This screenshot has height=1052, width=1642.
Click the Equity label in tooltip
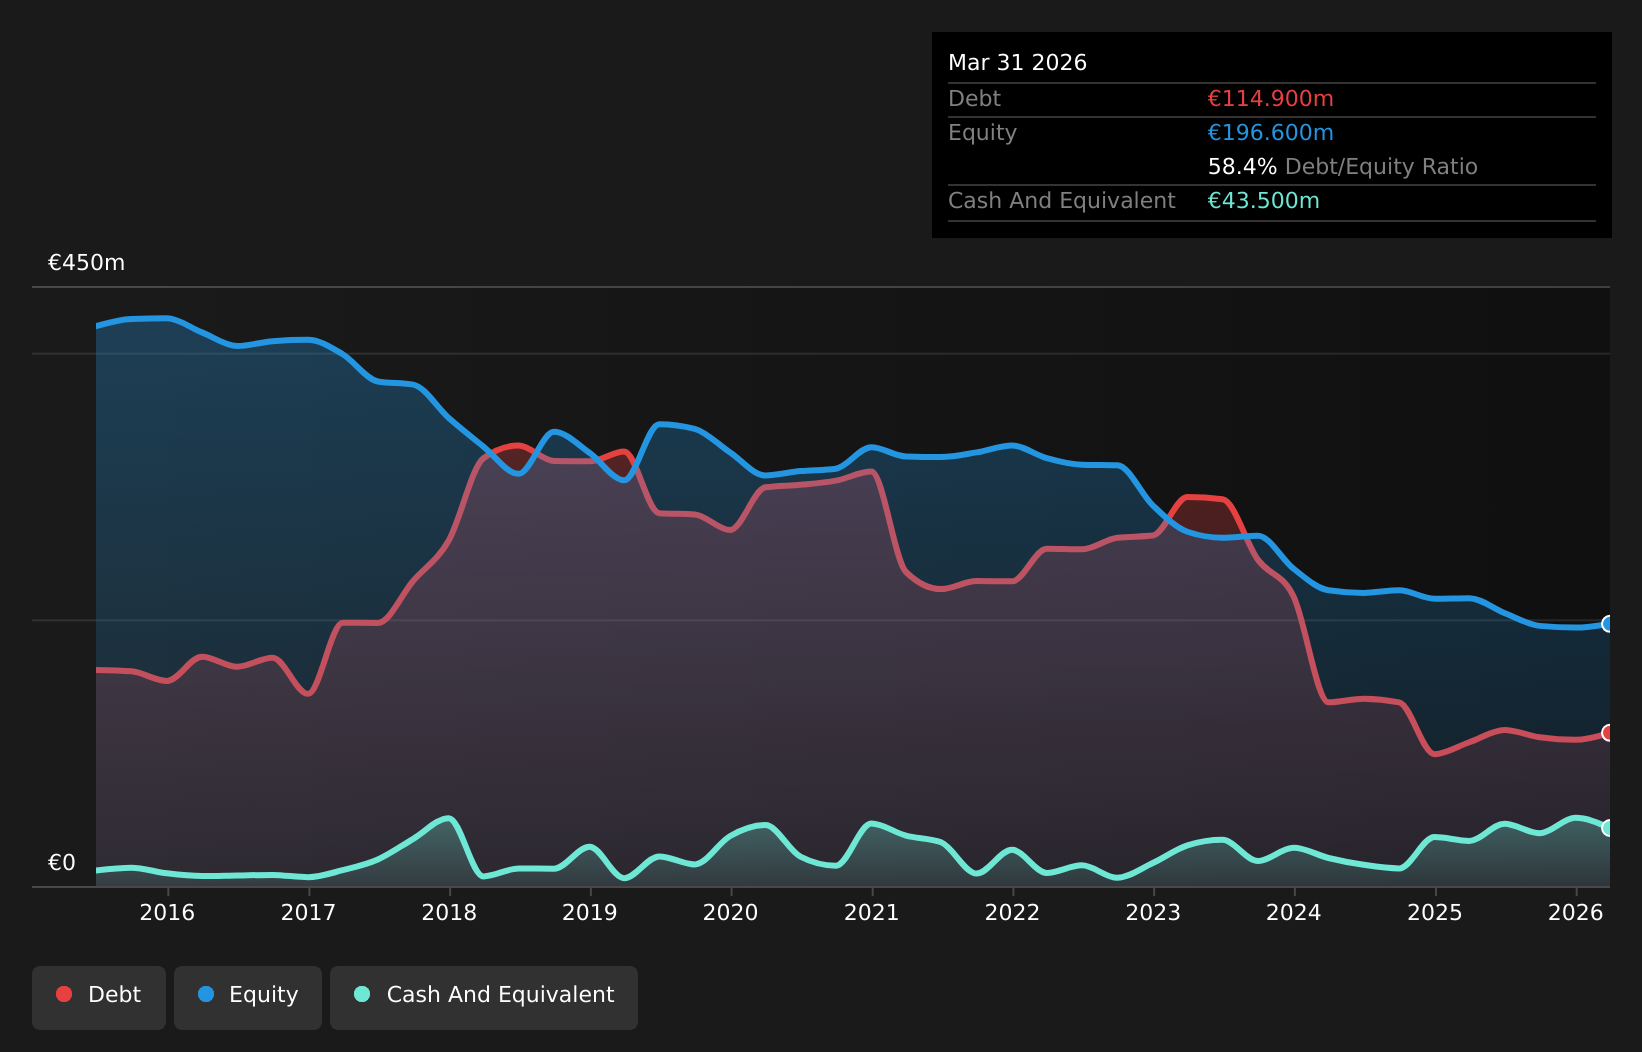pos(982,133)
